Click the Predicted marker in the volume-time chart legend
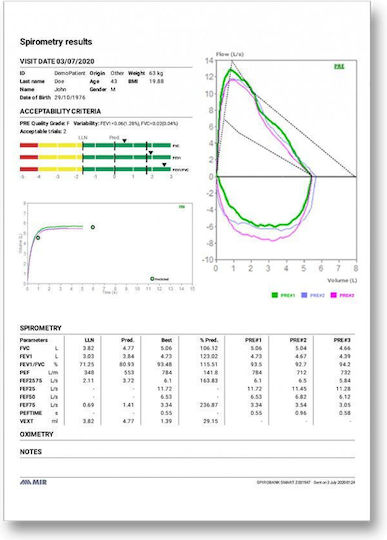This screenshot has width=387, height=540. tap(152, 279)
